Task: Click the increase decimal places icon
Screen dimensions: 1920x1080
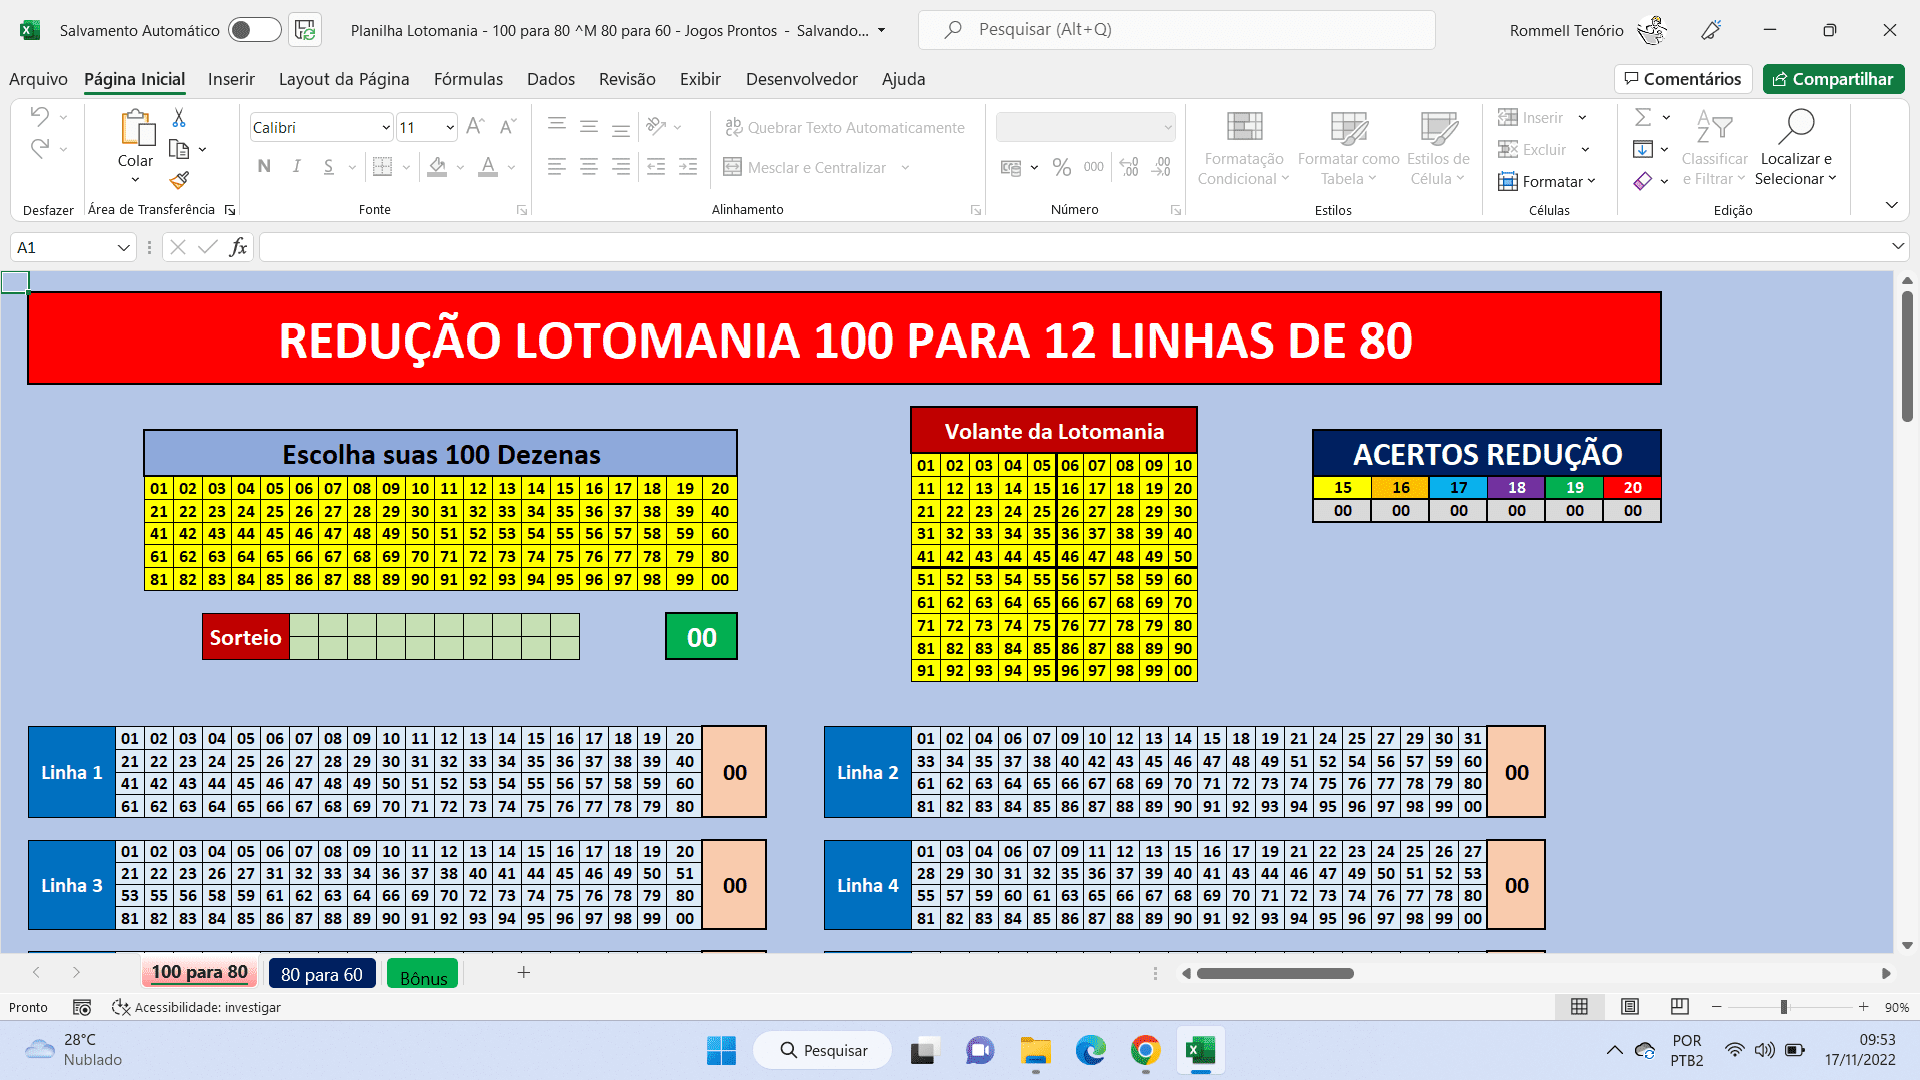Action: 1129,167
